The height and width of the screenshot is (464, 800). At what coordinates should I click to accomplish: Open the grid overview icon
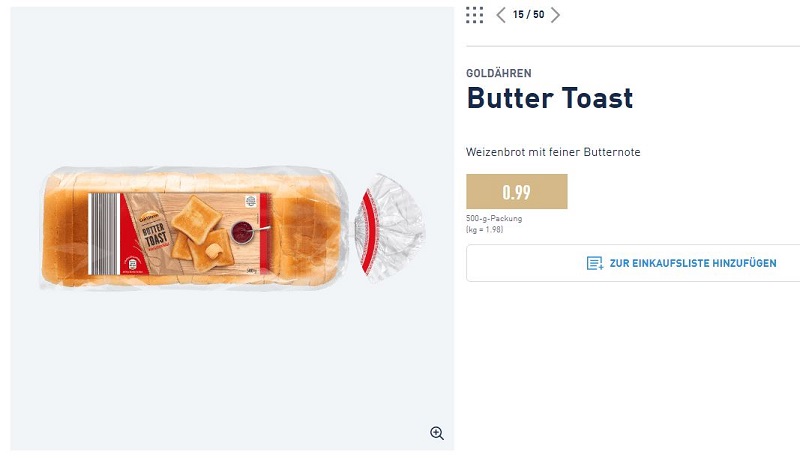point(475,15)
